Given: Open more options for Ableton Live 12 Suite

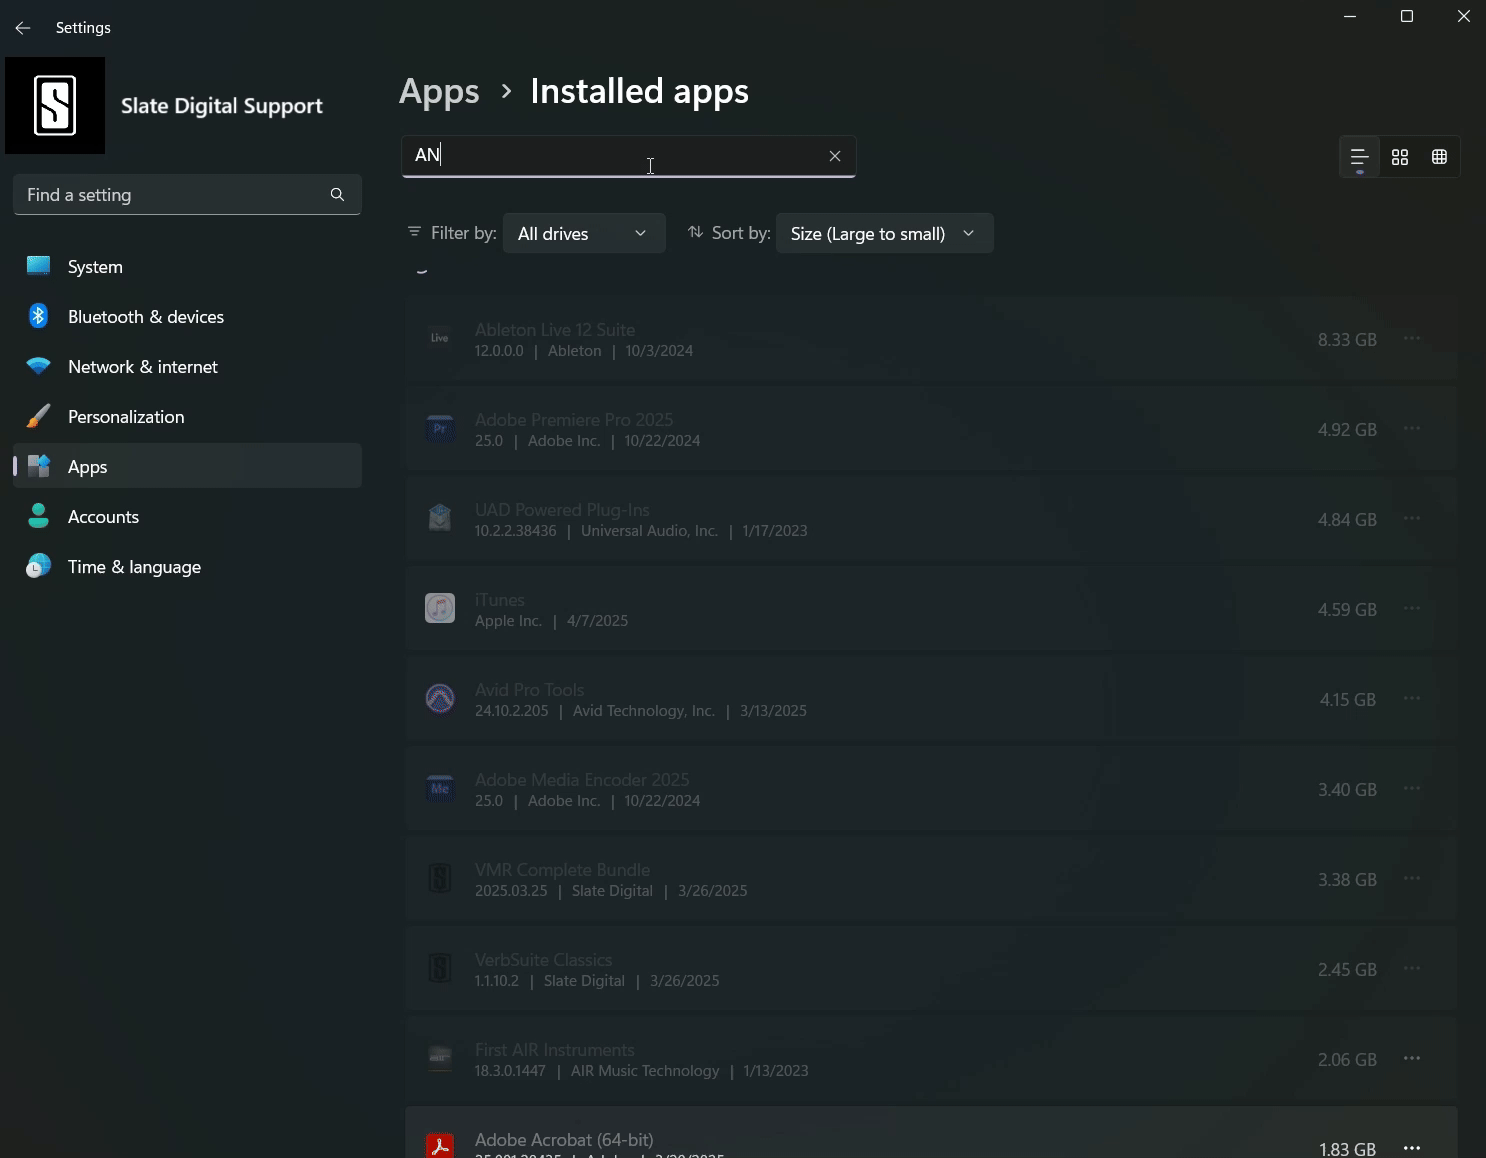Looking at the screenshot, I should (x=1412, y=339).
